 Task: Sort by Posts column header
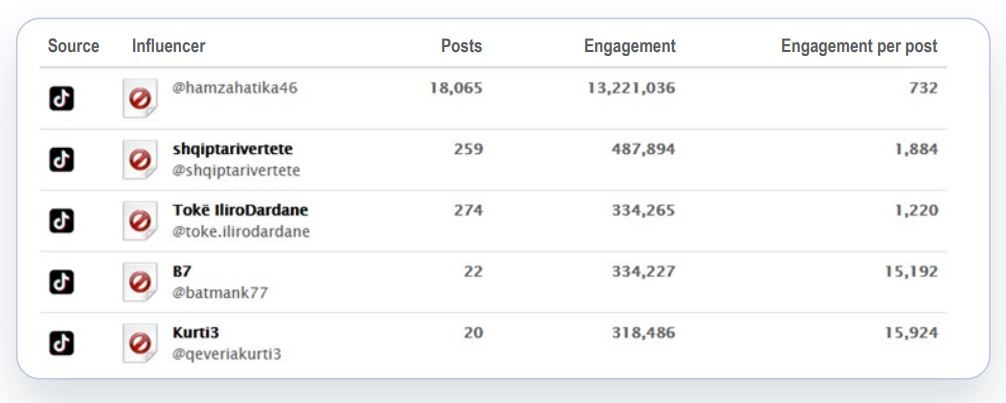click(461, 46)
